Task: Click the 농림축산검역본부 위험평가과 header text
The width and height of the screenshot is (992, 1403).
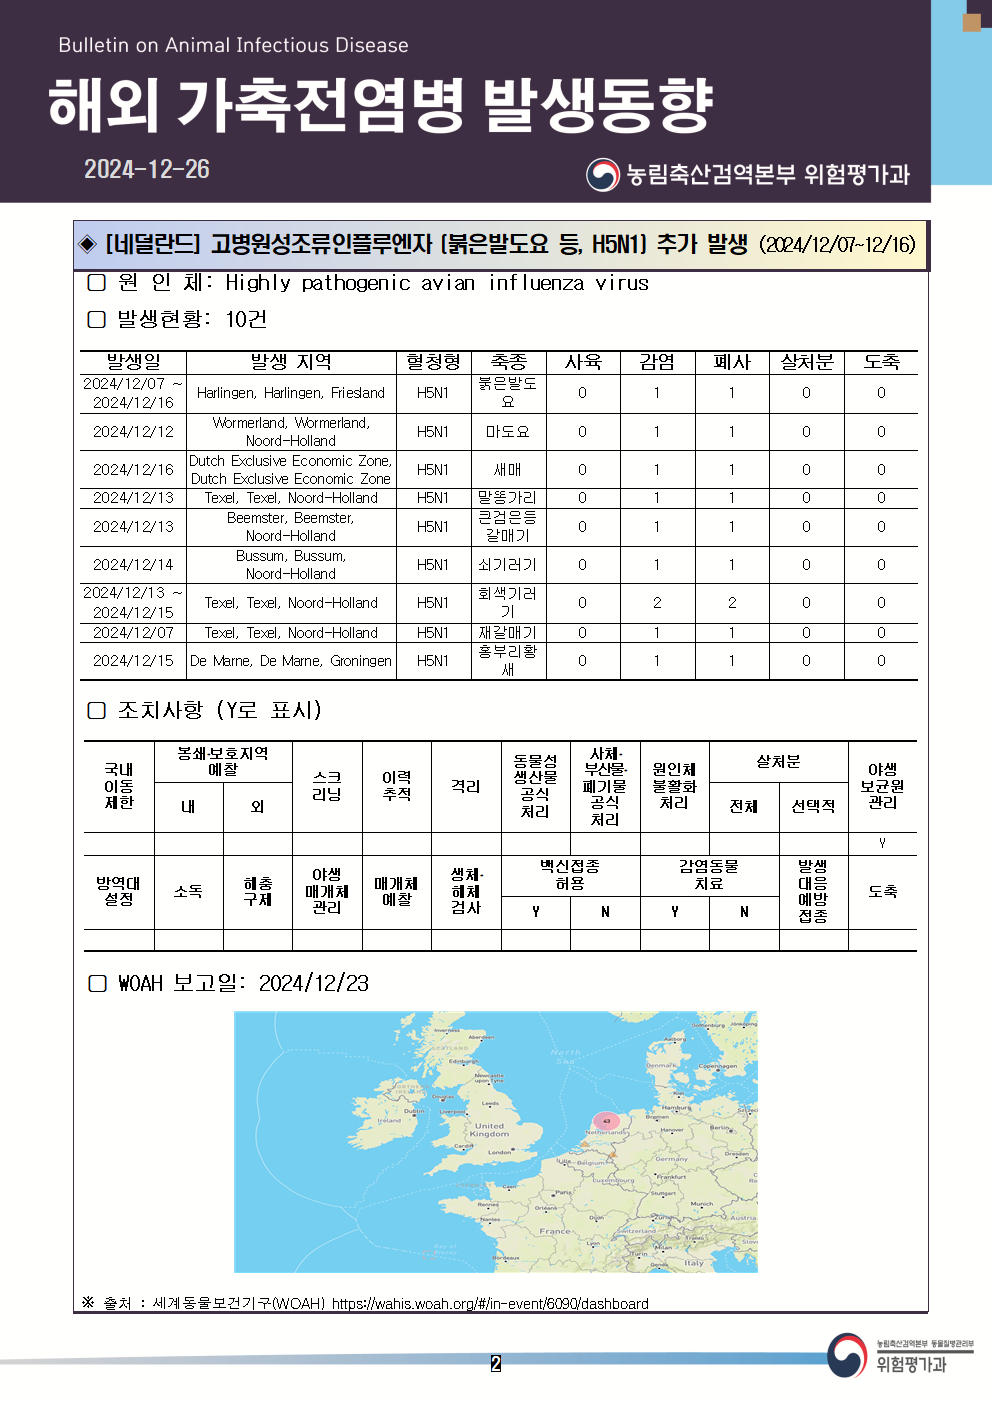Action: [768, 175]
